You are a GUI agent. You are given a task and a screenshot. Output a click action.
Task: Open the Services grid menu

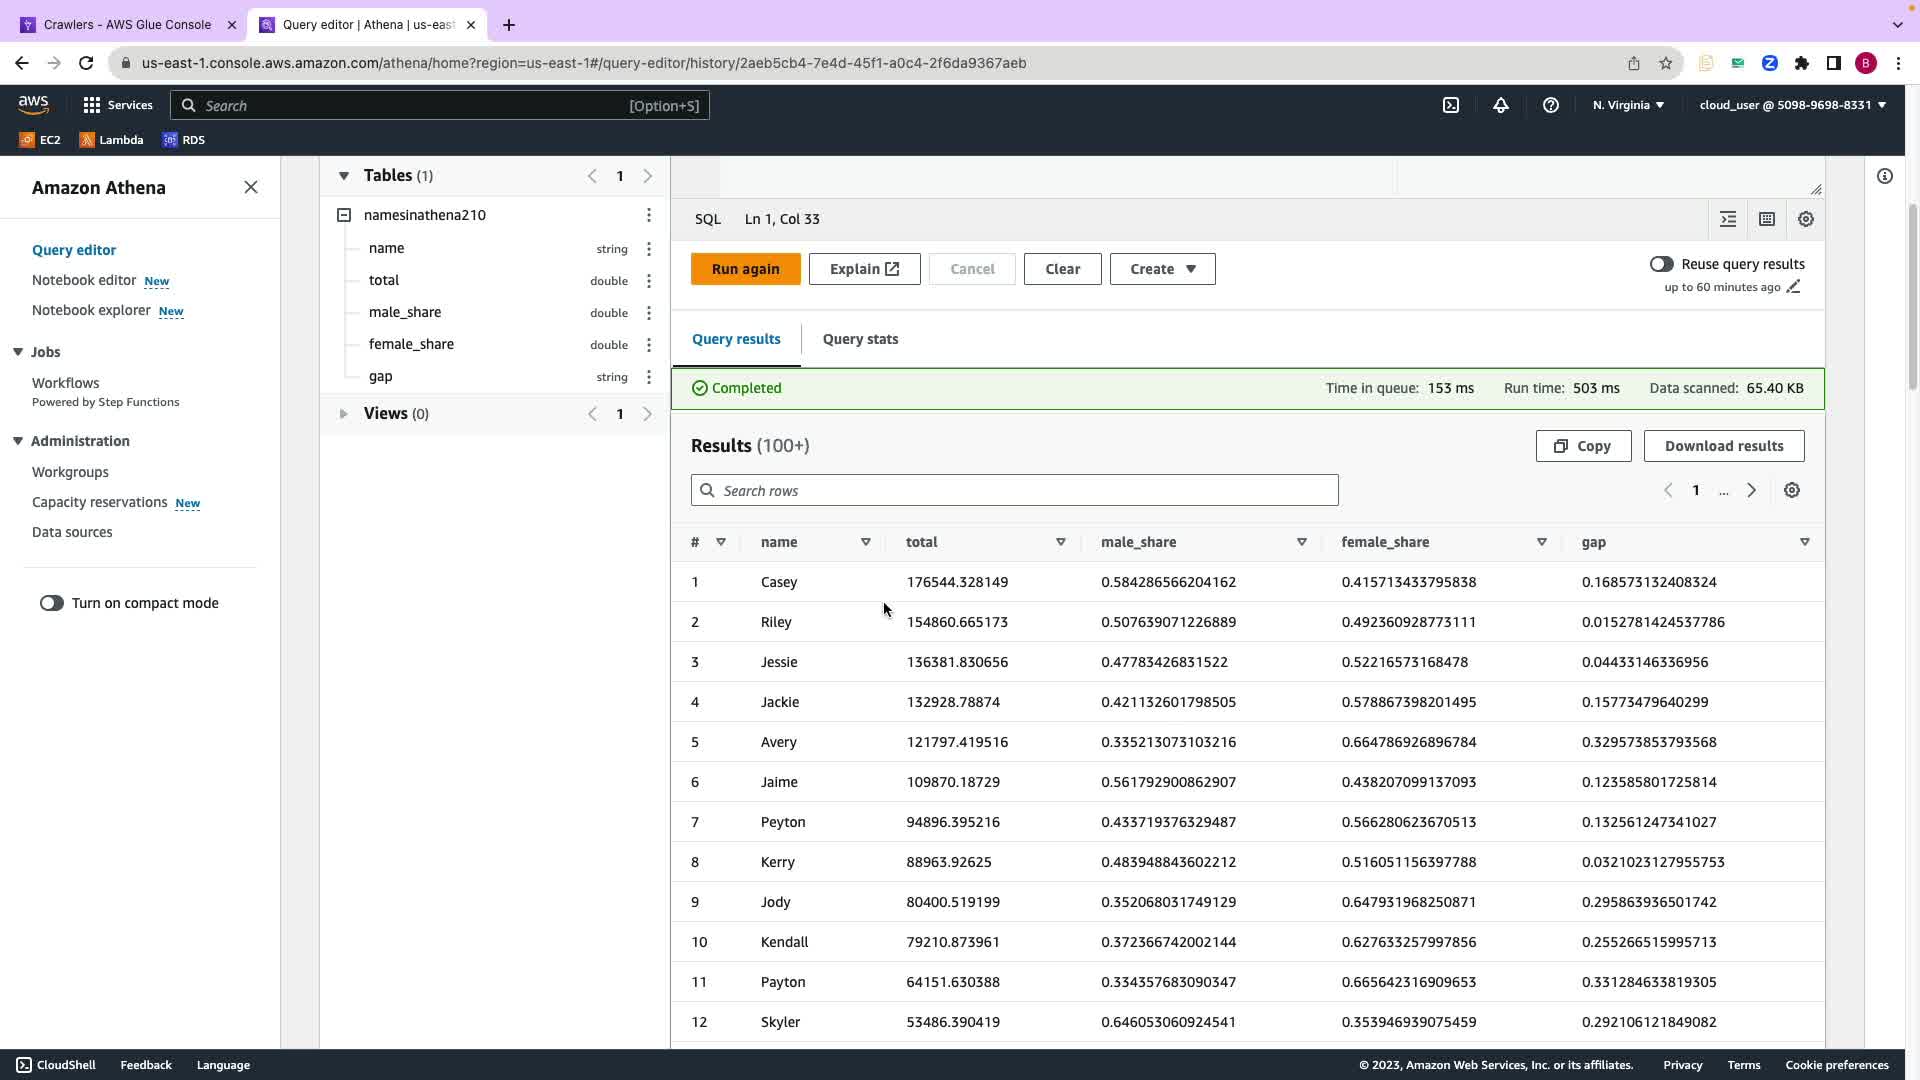click(x=92, y=105)
